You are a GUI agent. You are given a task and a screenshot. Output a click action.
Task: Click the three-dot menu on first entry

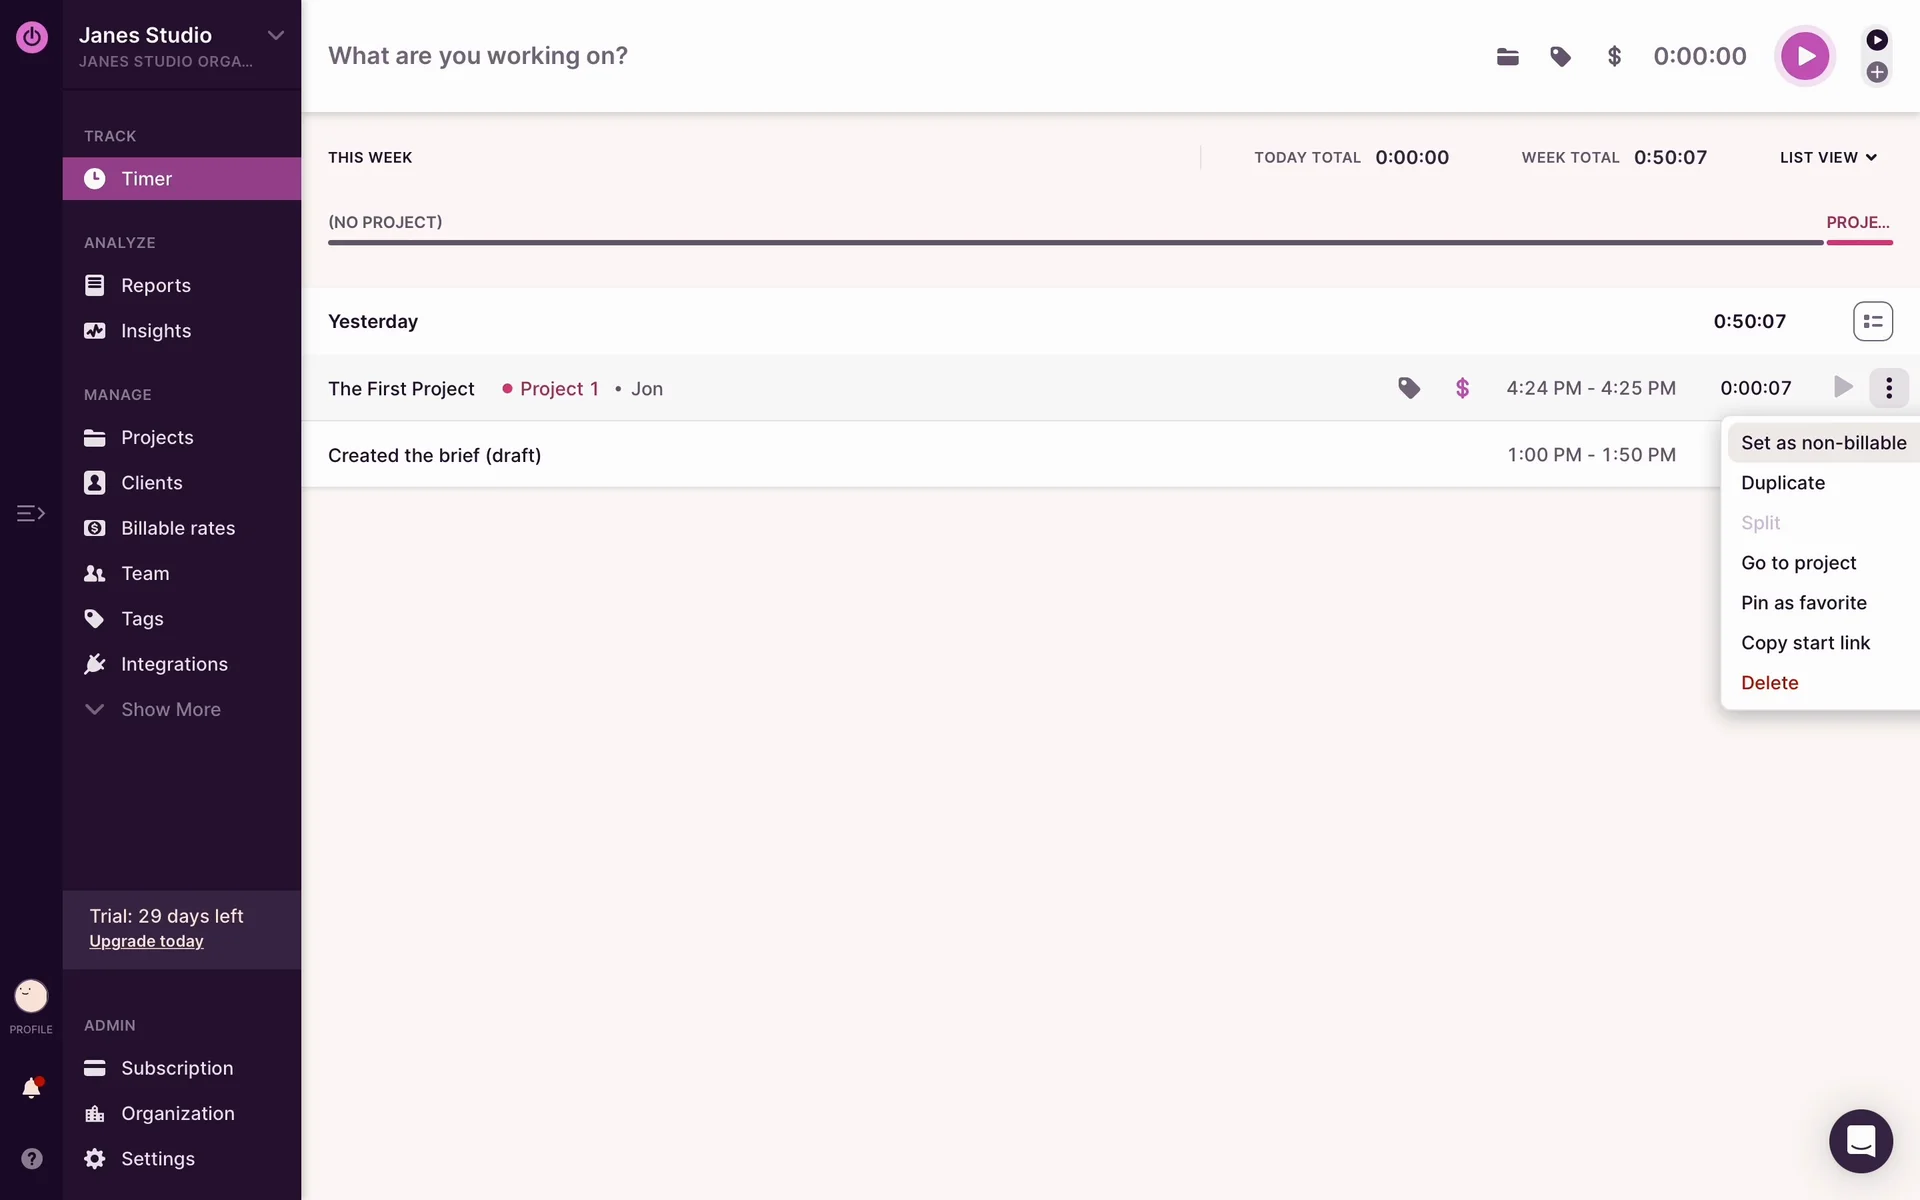tap(1888, 388)
